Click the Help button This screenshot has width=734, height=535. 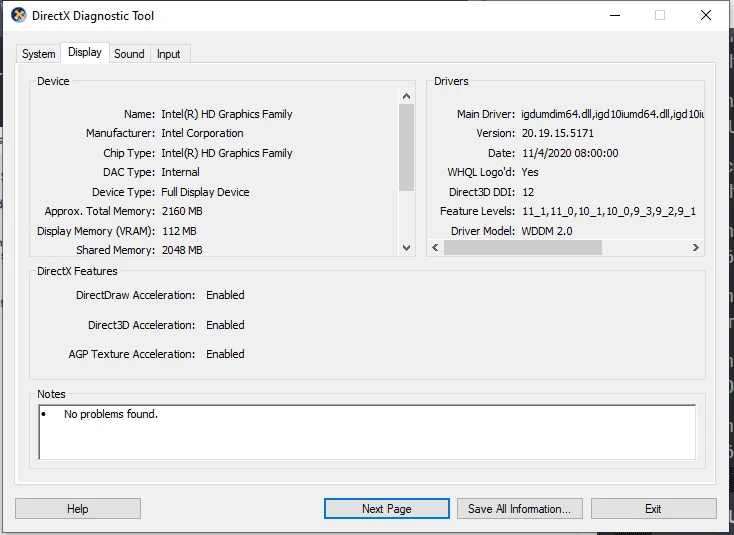coord(78,509)
